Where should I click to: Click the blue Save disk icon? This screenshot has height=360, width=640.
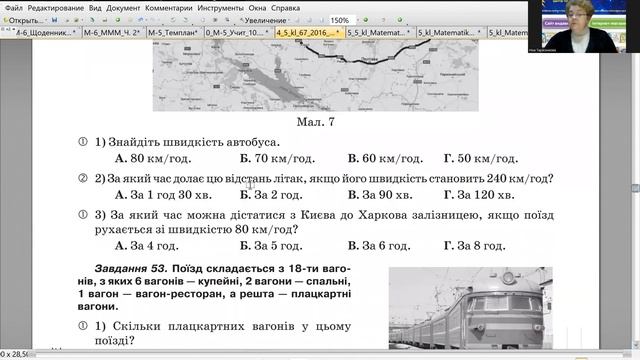[x=54, y=20]
